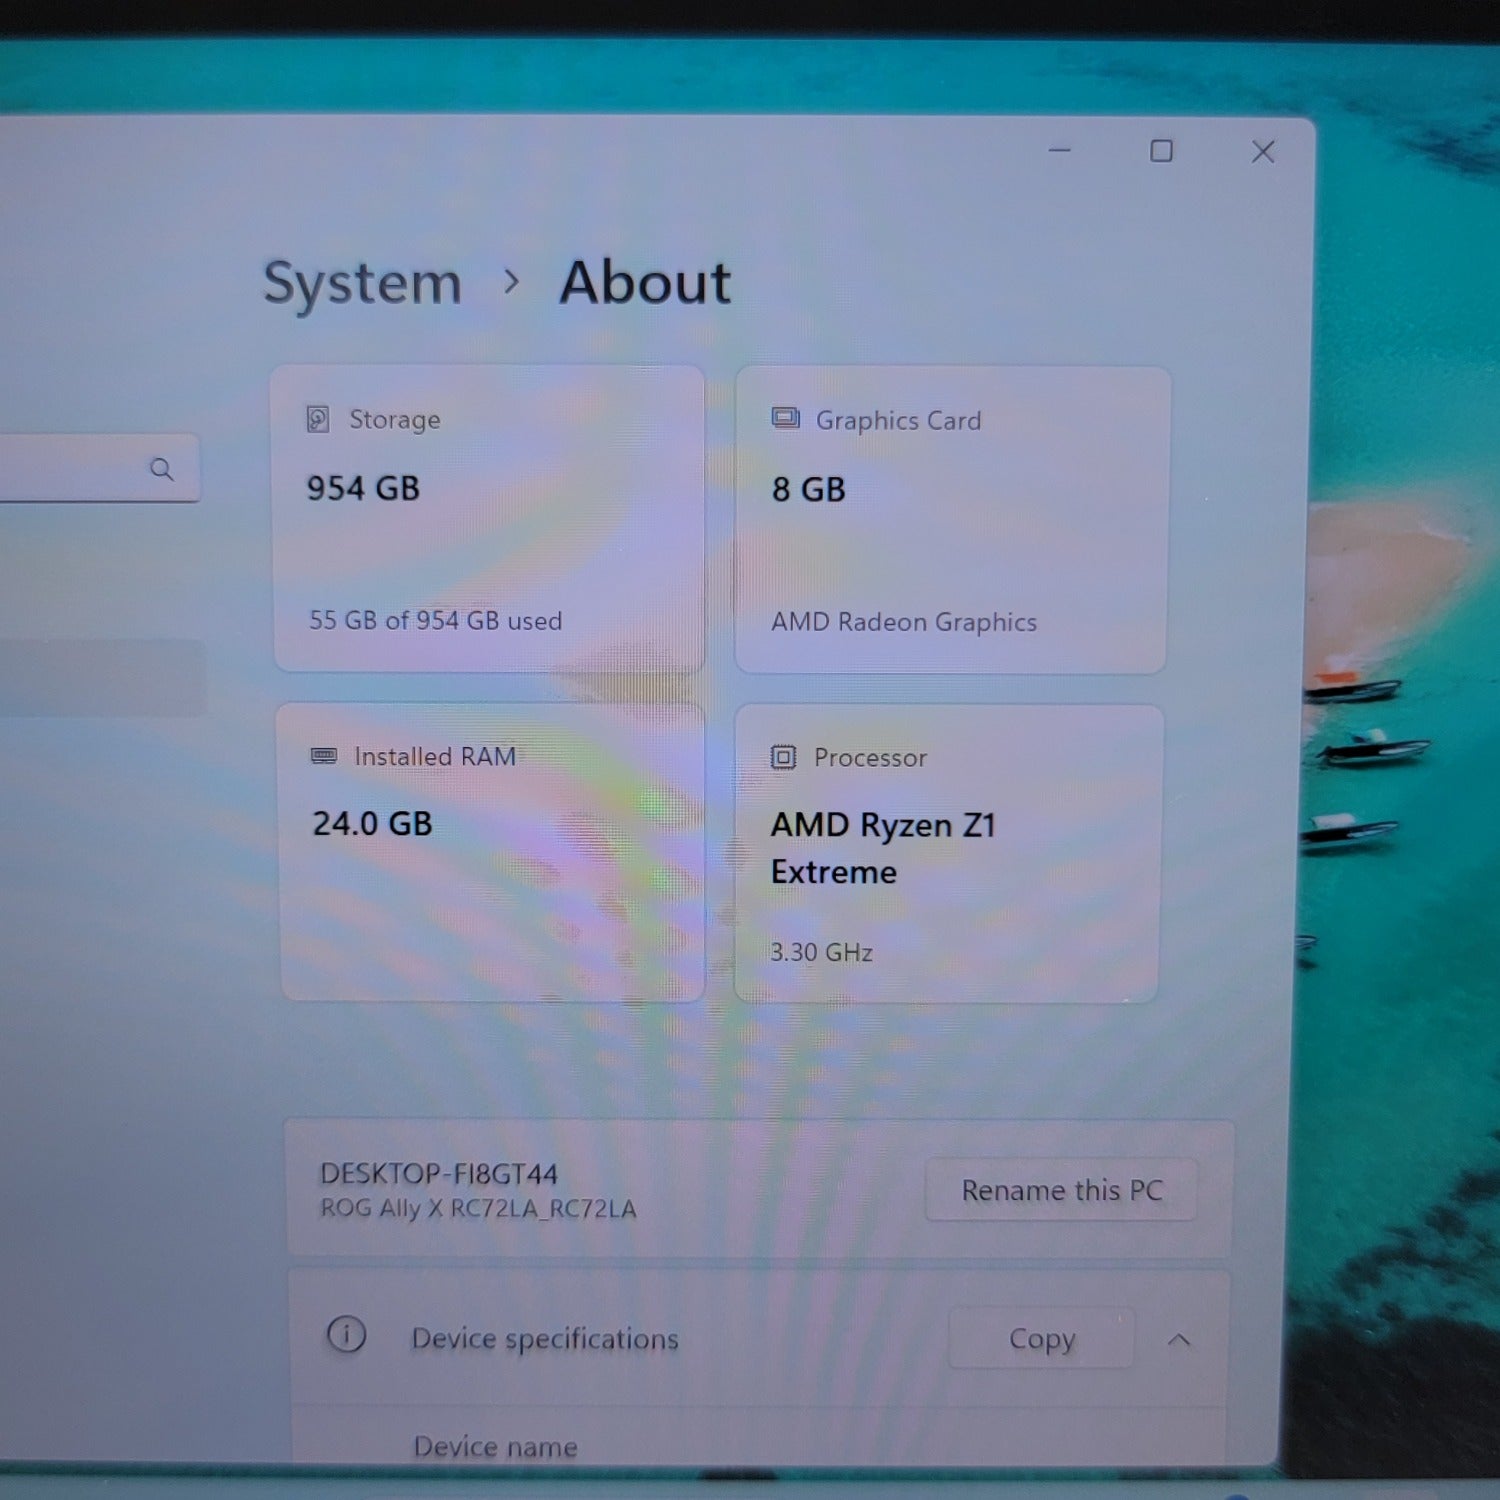1500x1500 pixels.
Task: Open the Installed RAM card
Action: point(492,852)
